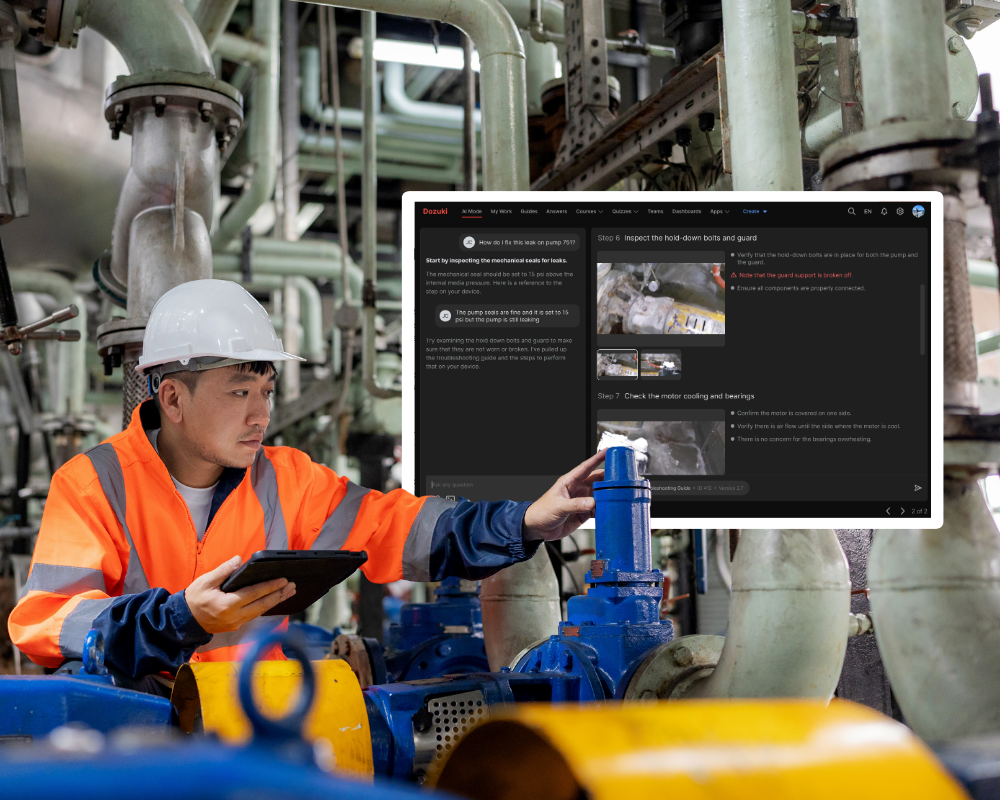
Task: Click the Ask any question input field
Action: 470,486
